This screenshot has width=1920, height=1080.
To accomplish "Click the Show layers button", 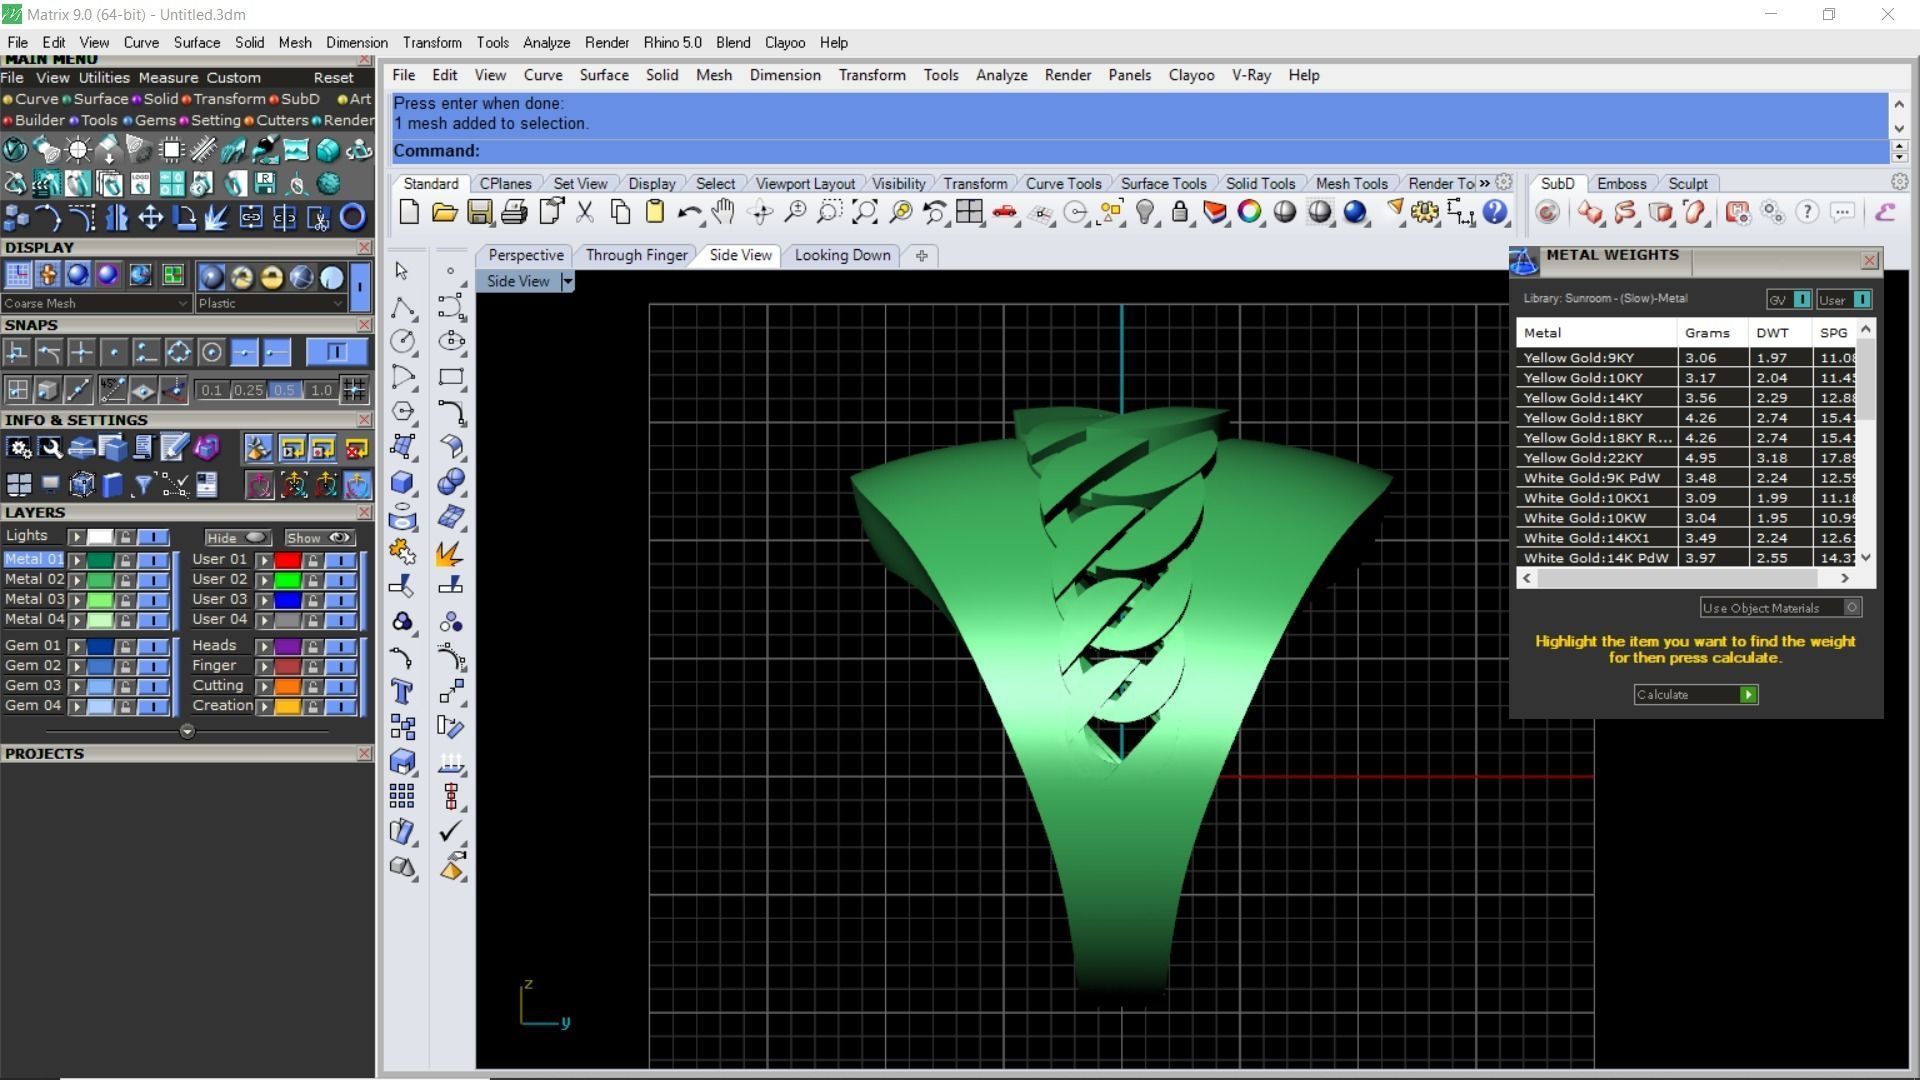I will tap(318, 538).
